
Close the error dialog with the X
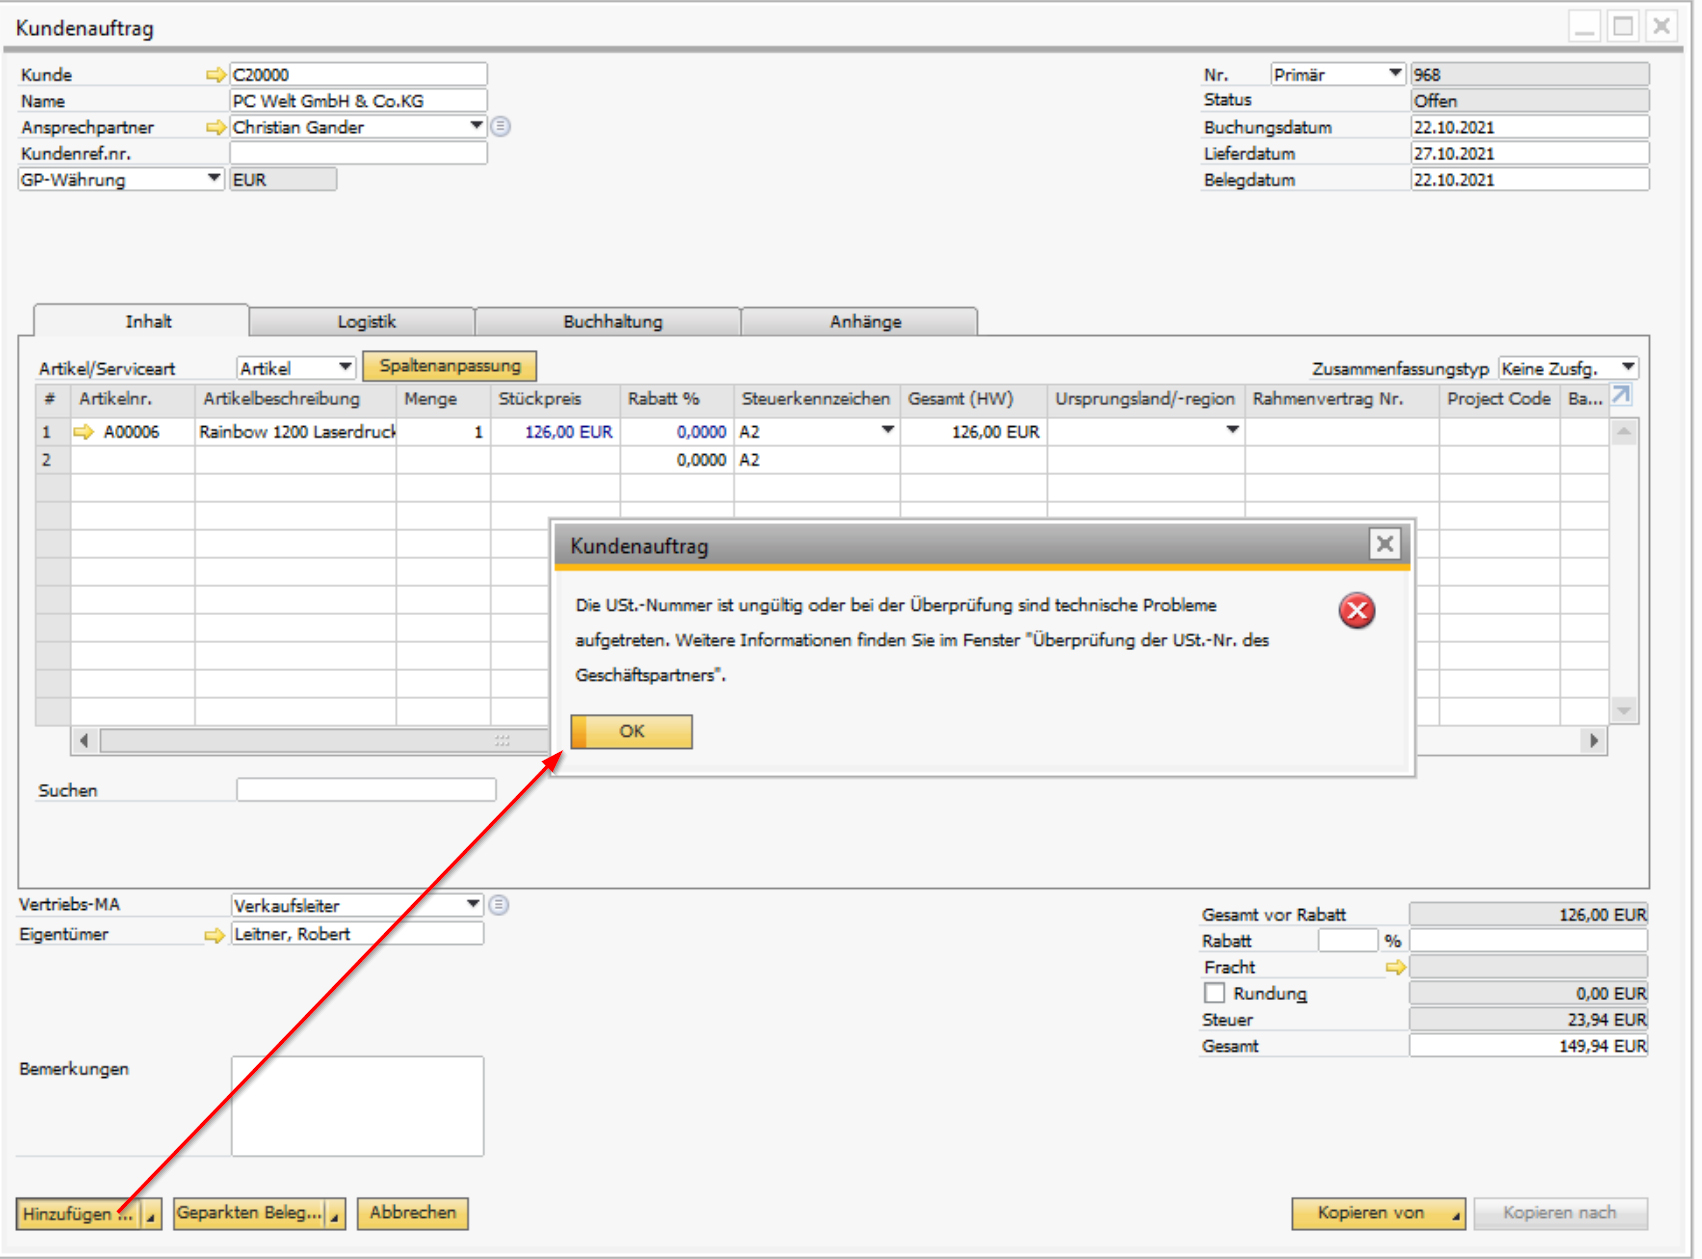coord(1384,544)
